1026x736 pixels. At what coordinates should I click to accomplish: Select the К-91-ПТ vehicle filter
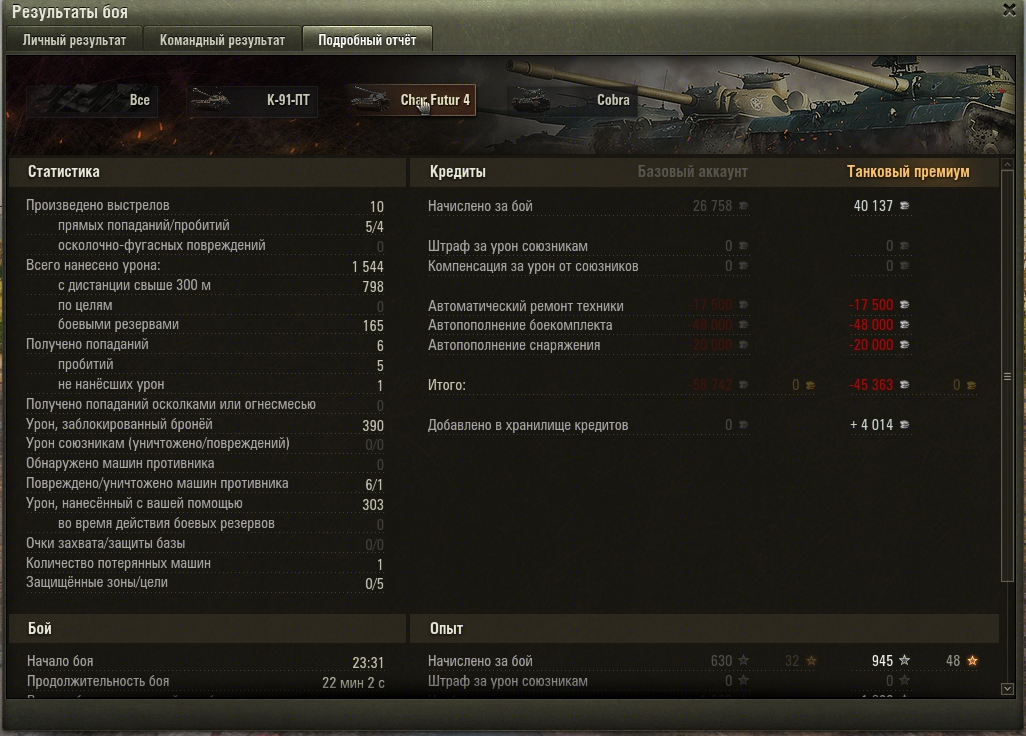point(252,100)
